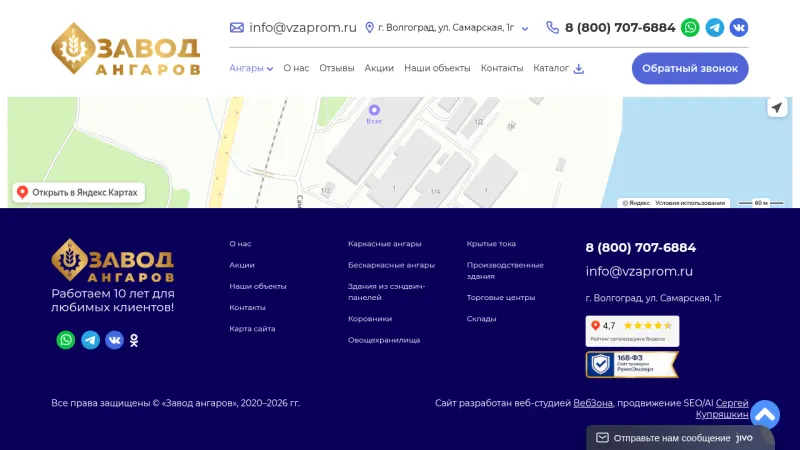This screenshot has width=800, height=450.
Task: Click footer address г. Волгоград, ул. Самарская, 1г
Action: [x=654, y=298]
